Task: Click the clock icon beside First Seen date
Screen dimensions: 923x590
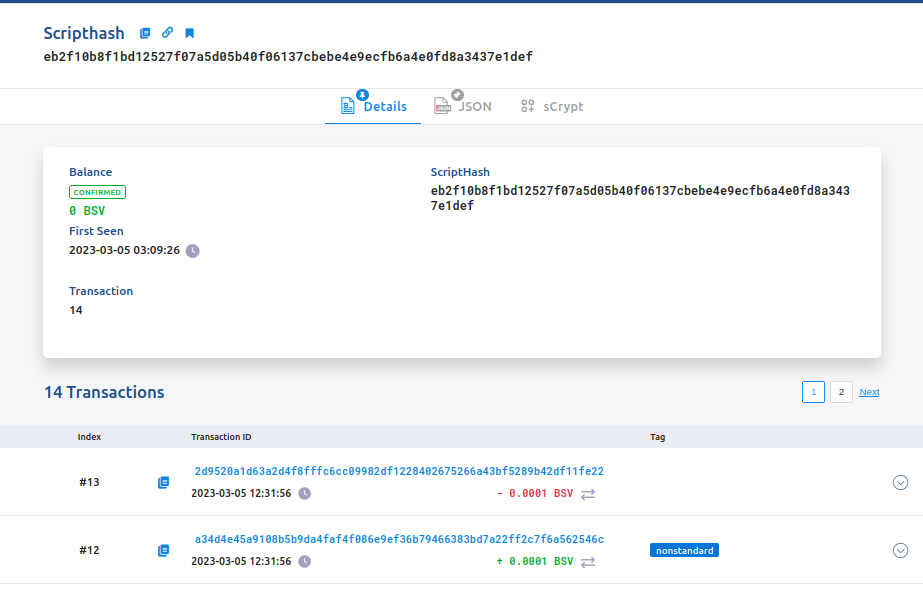Action: click(x=193, y=251)
